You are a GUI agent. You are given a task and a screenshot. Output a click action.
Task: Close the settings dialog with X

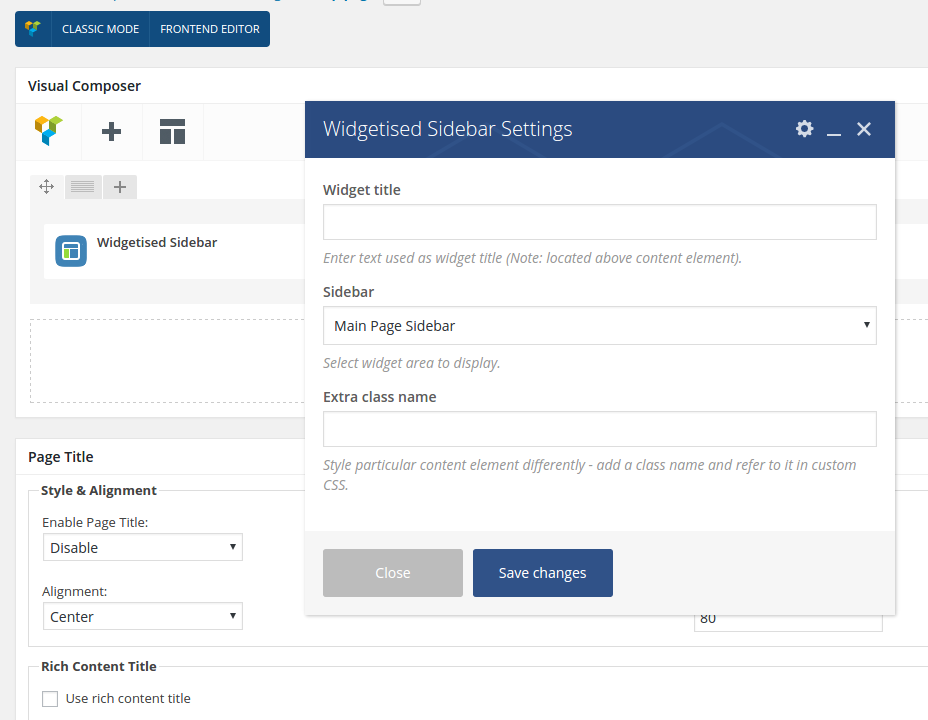coord(864,129)
